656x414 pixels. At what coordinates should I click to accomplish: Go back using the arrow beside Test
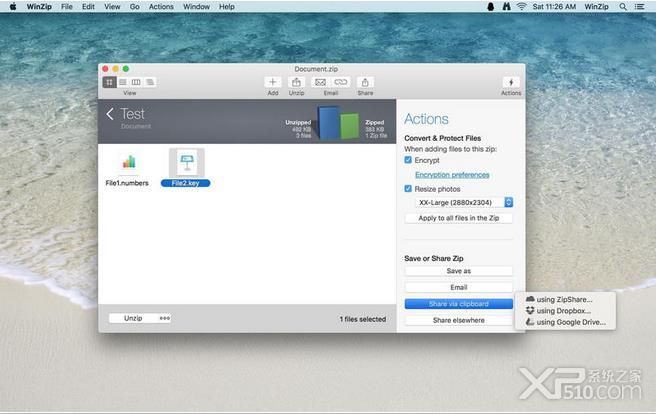110,114
